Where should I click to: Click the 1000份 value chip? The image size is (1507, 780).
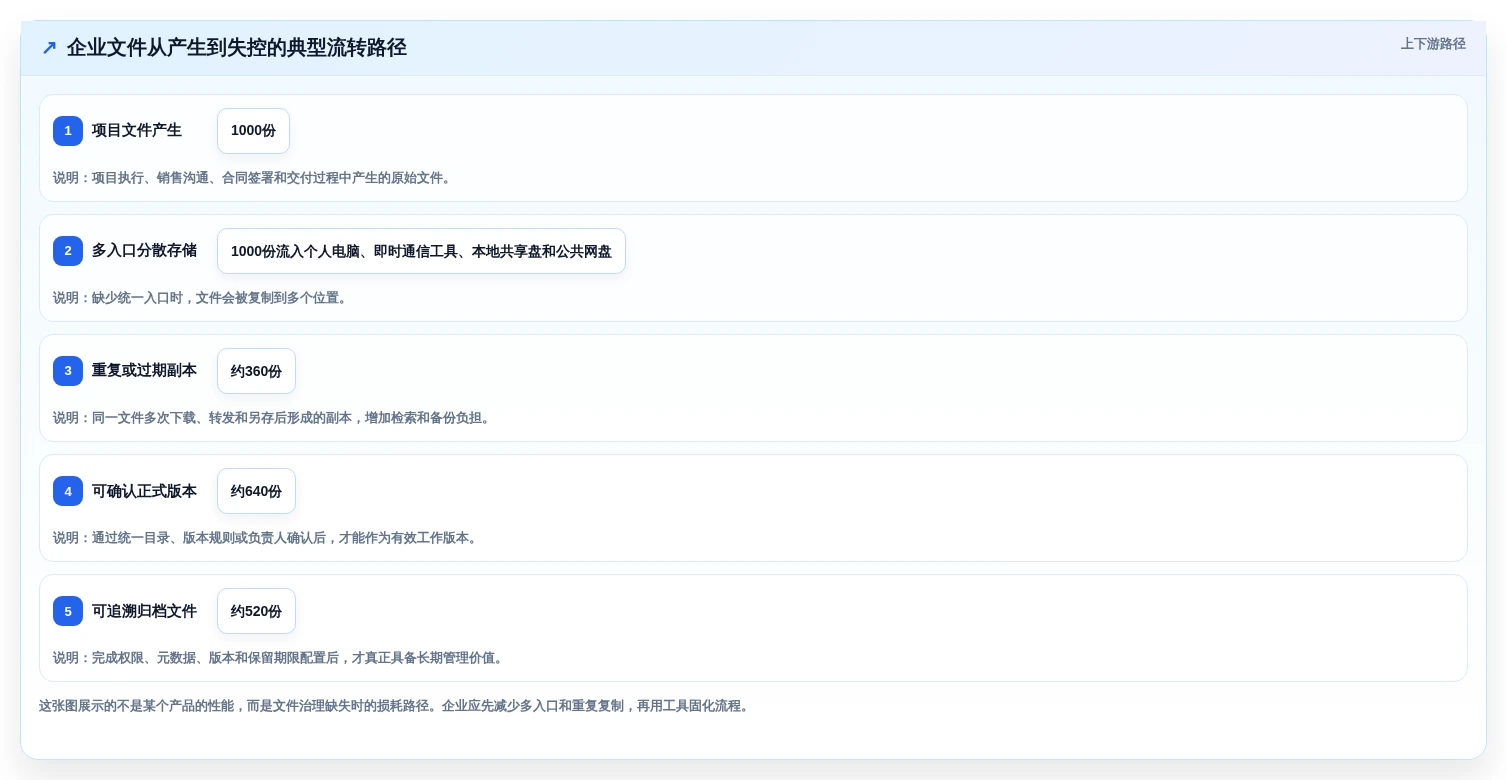253,131
